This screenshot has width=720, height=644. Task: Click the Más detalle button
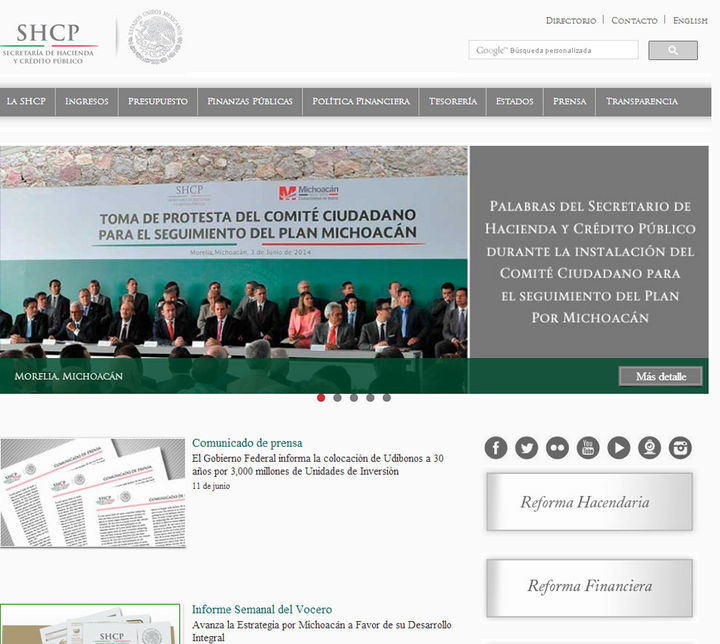coord(660,377)
